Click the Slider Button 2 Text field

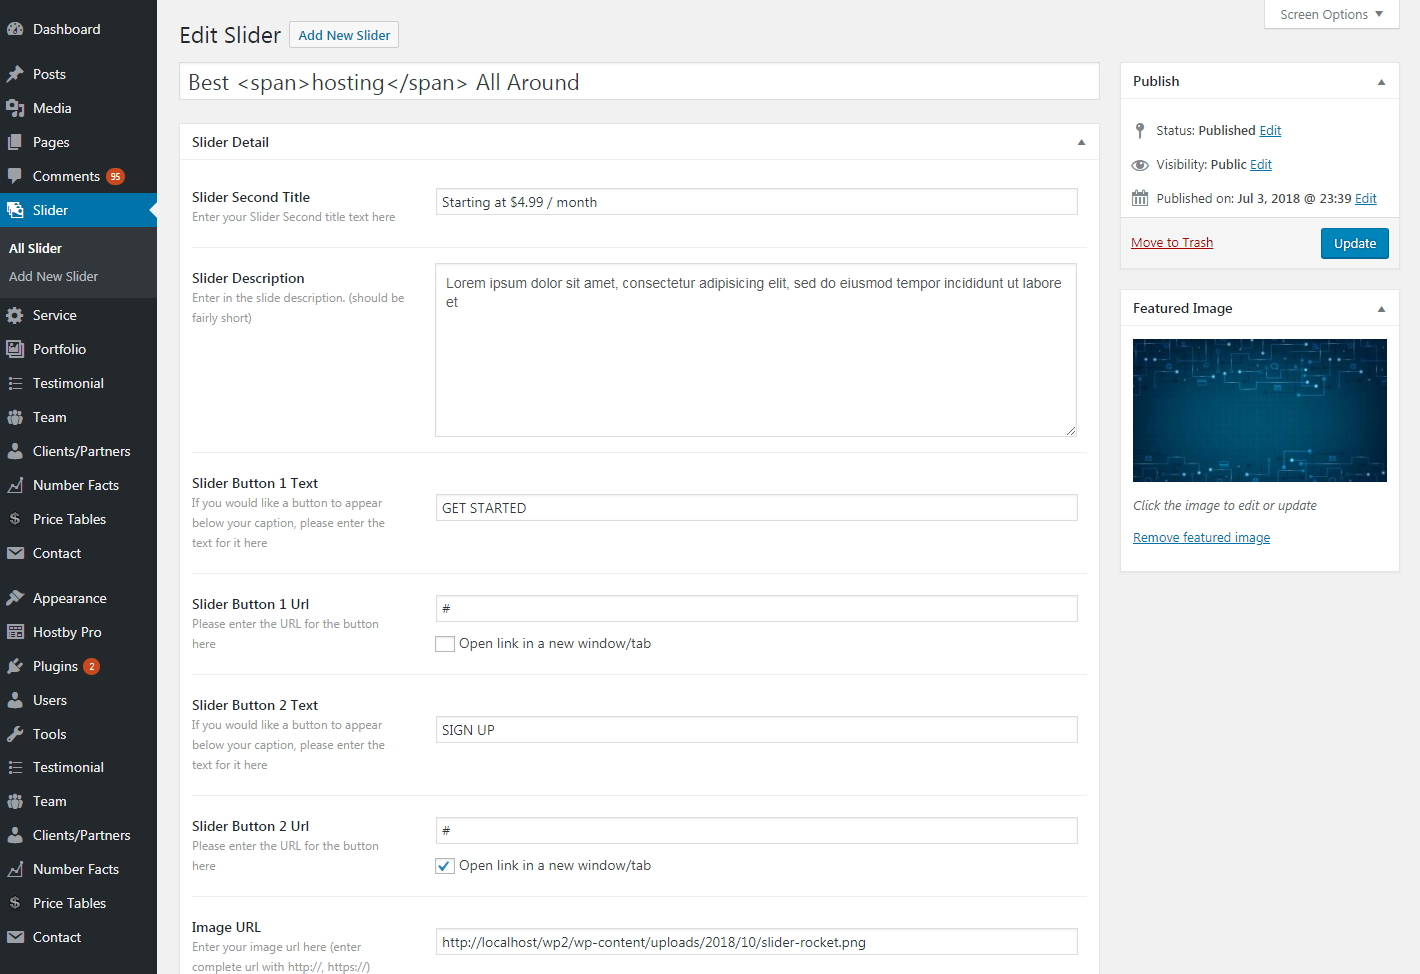point(756,730)
